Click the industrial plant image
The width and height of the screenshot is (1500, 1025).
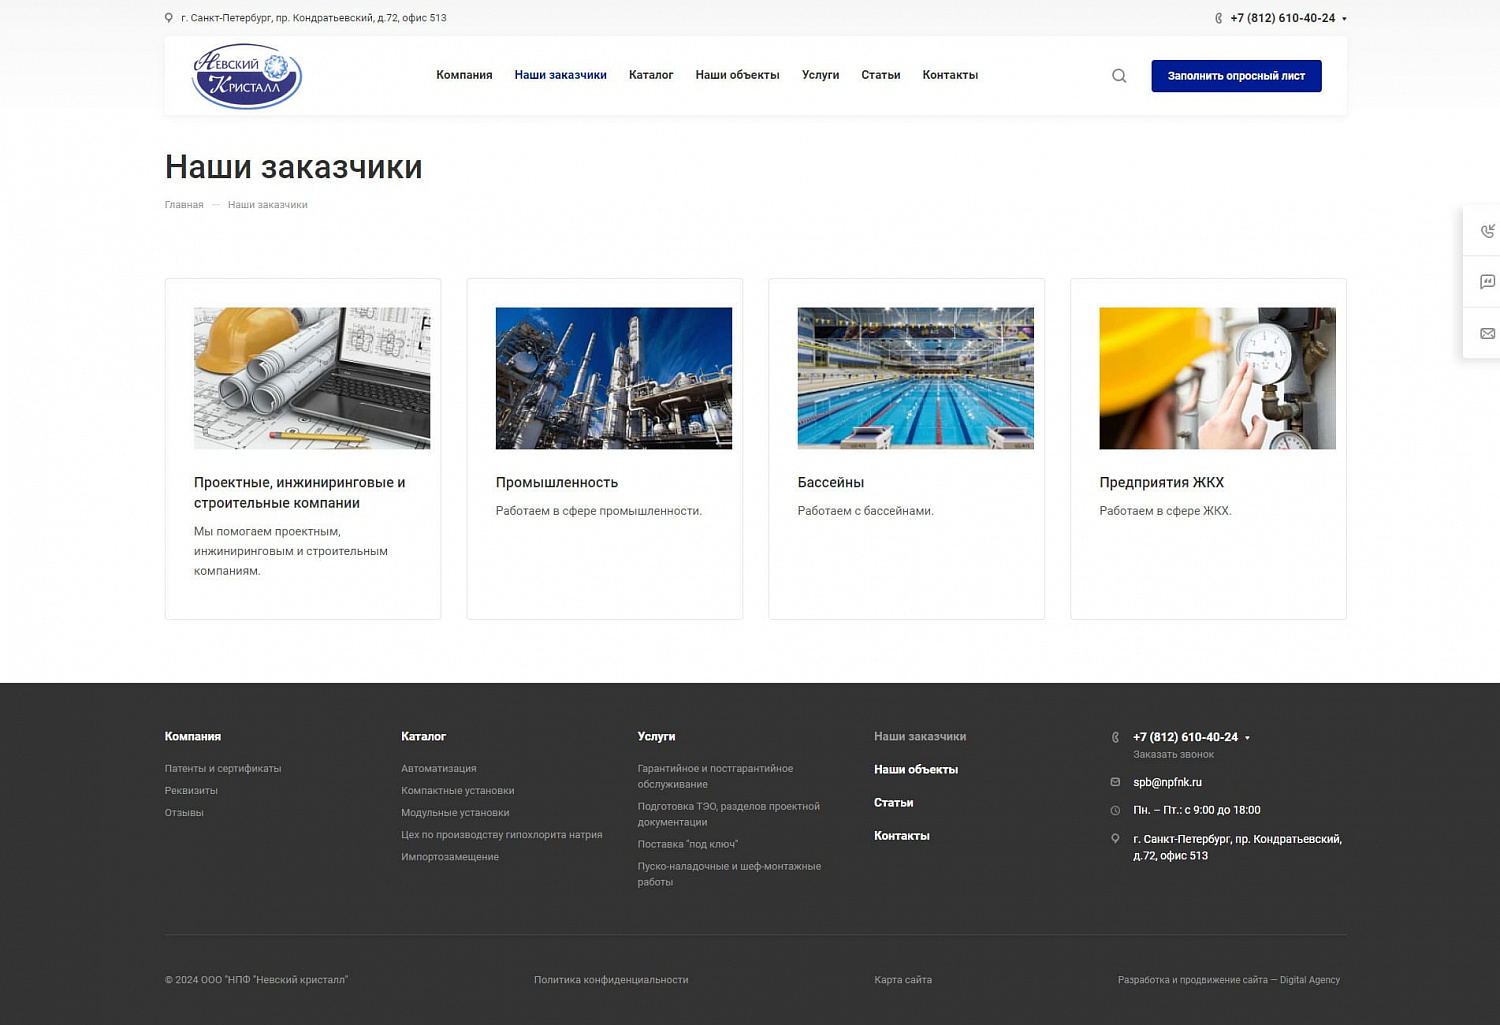click(x=614, y=378)
